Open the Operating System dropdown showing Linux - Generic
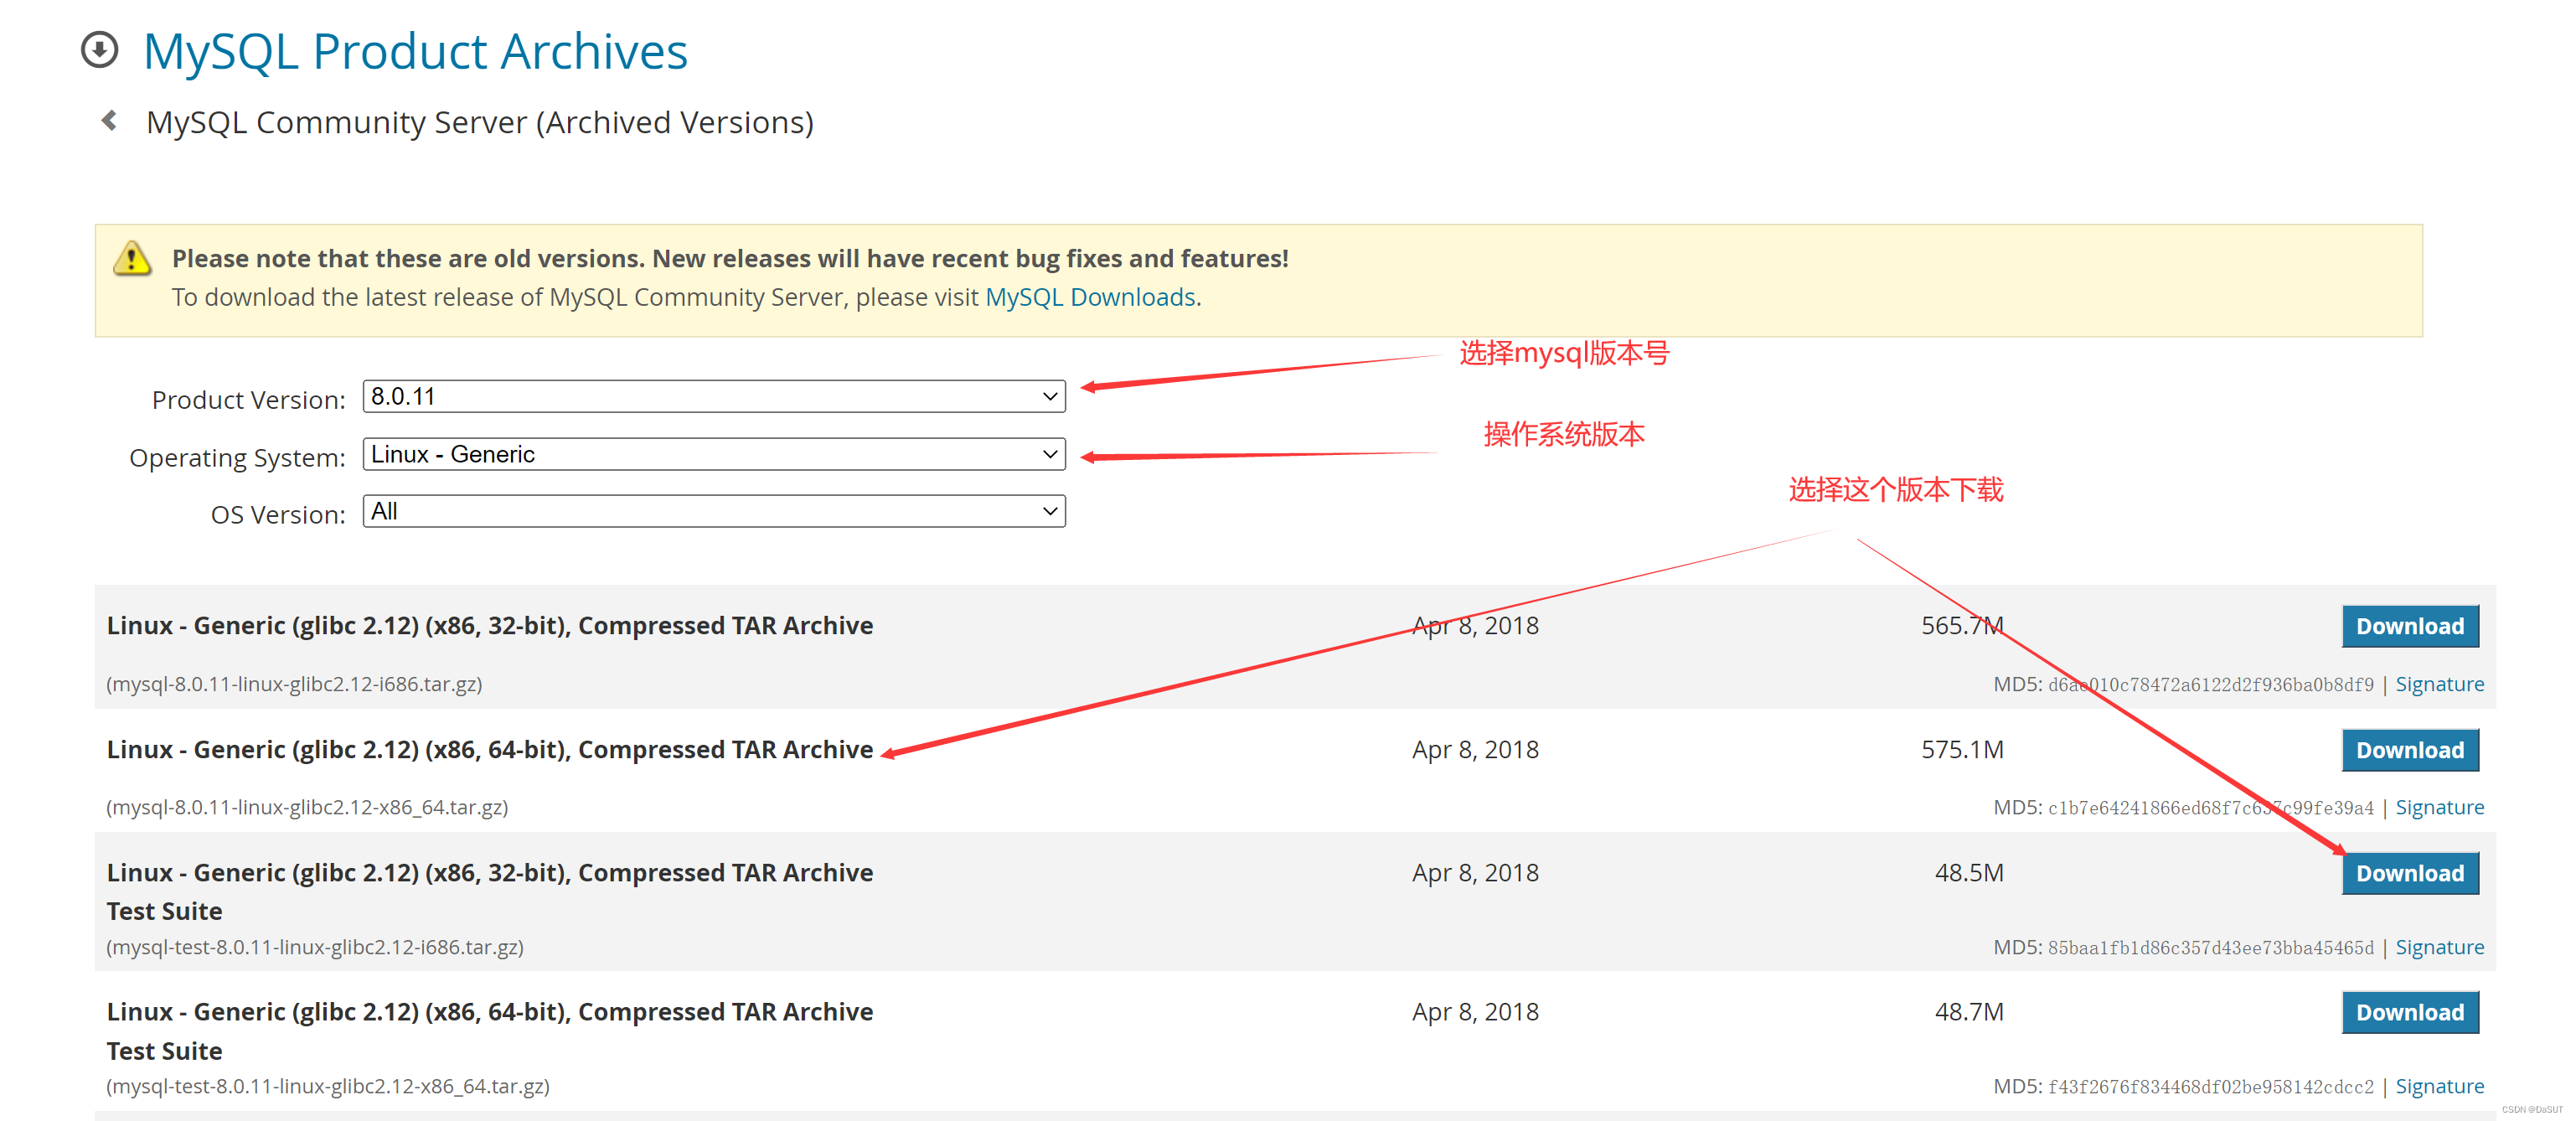The width and height of the screenshot is (2576, 1121). click(714, 454)
